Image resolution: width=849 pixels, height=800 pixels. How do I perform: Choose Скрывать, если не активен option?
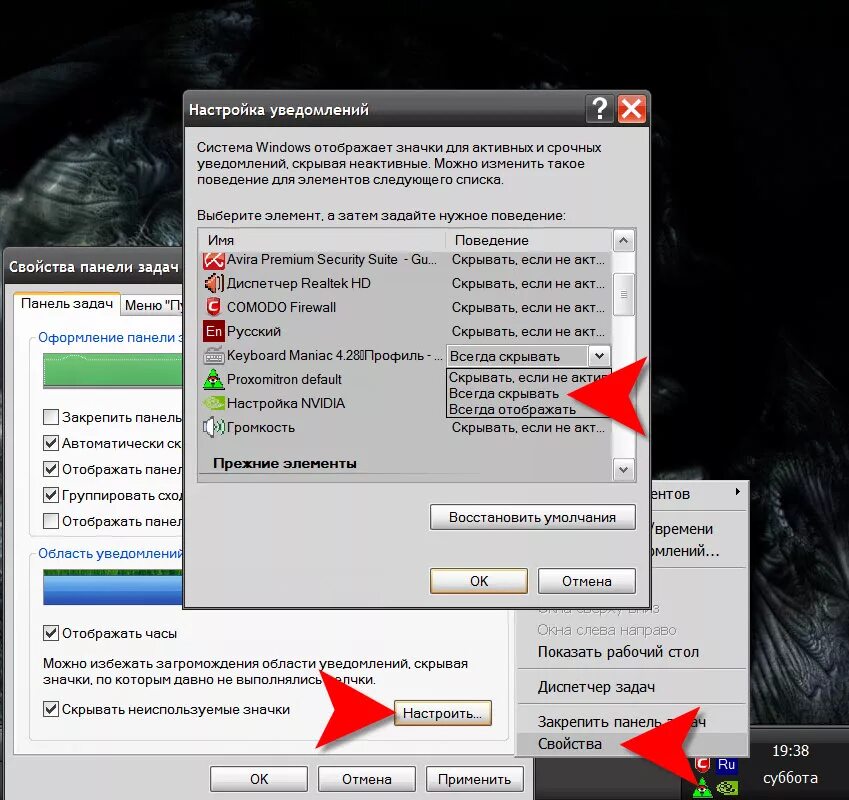click(528, 377)
